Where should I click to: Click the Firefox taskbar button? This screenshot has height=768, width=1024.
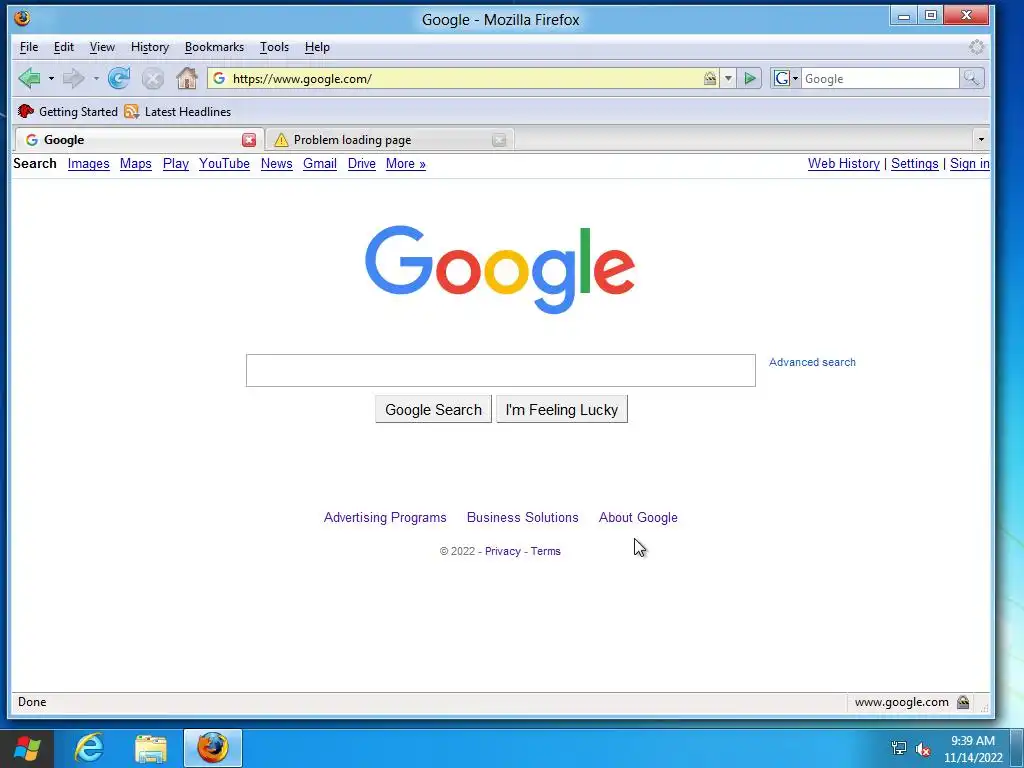tap(213, 748)
